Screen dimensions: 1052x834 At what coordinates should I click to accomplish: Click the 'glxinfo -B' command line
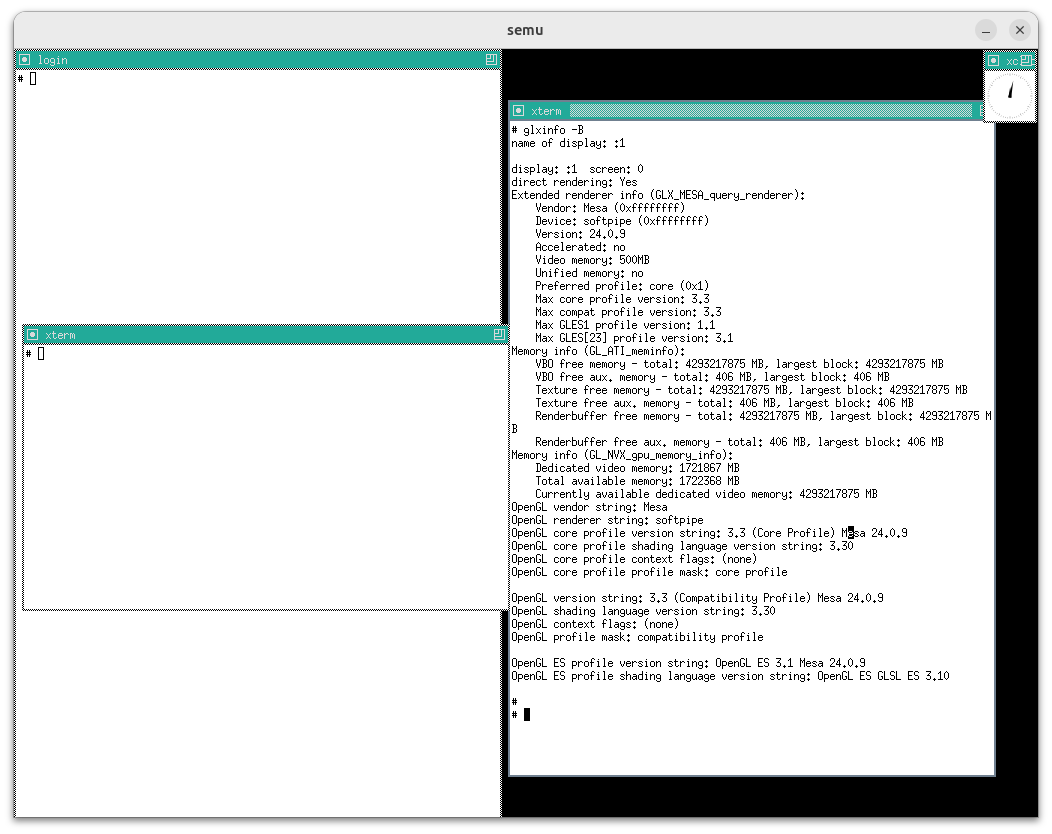(x=548, y=130)
